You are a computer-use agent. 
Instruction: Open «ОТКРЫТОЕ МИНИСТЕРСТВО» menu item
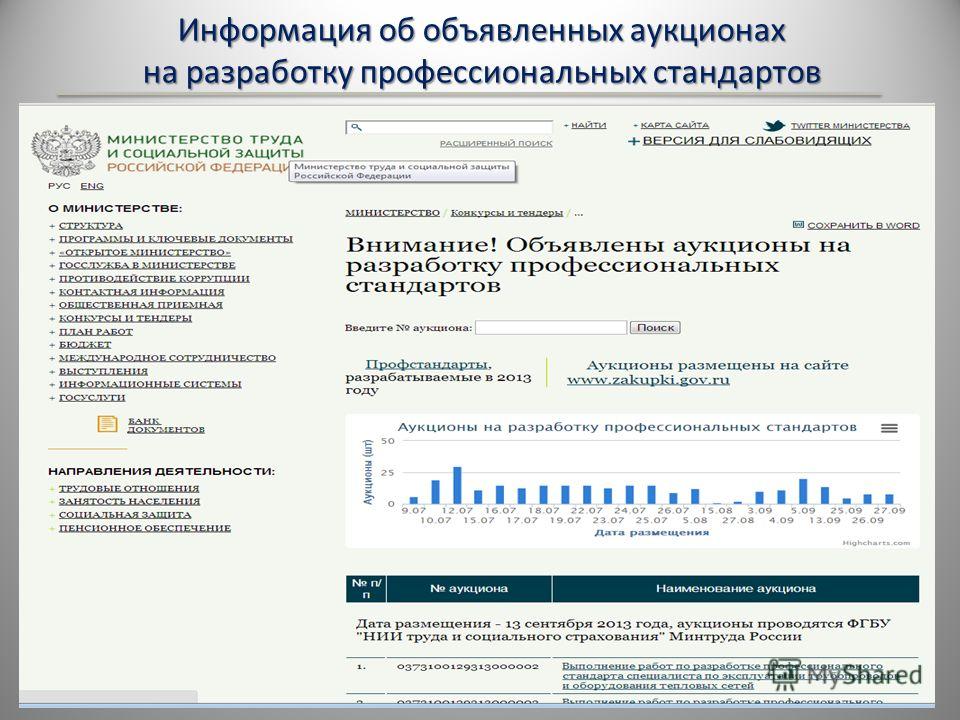(x=144, y=252)
